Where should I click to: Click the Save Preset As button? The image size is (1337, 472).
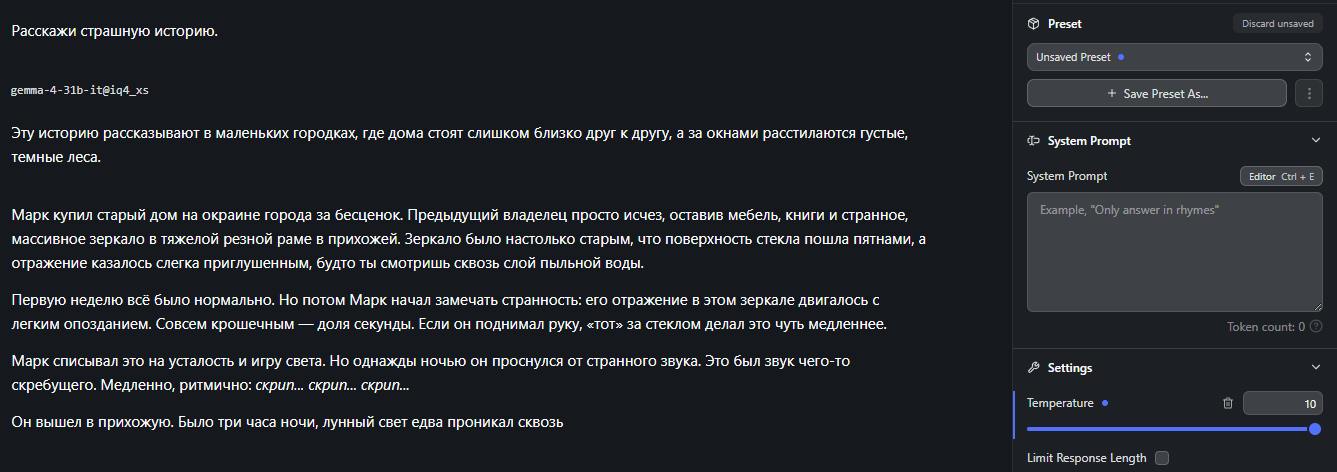click(x=1157, y=93)
